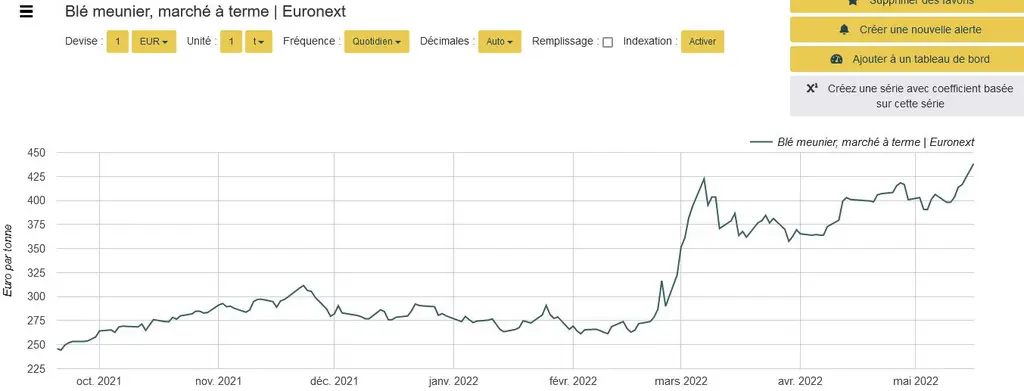Toggle the legend entry line swatch
The width and height of the screenshot is (1024, 391).
[761, 142]
